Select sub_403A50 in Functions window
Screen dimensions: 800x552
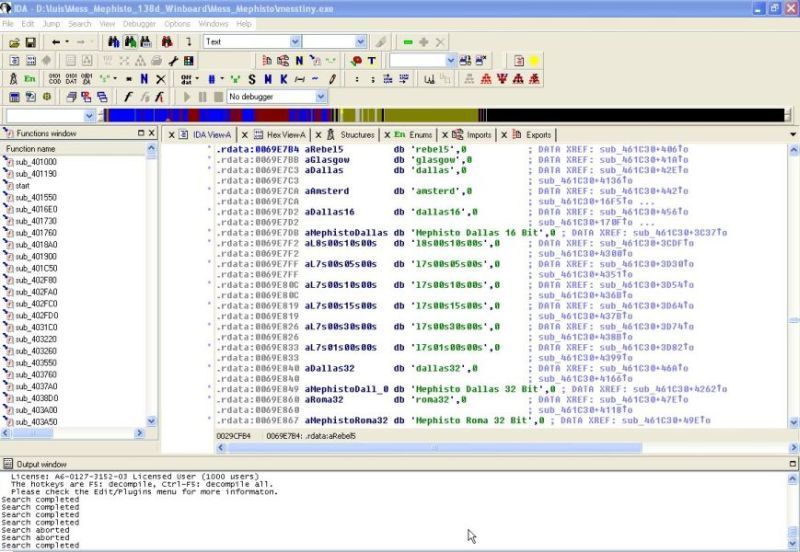pyautogui.click(x=36, y=422)
